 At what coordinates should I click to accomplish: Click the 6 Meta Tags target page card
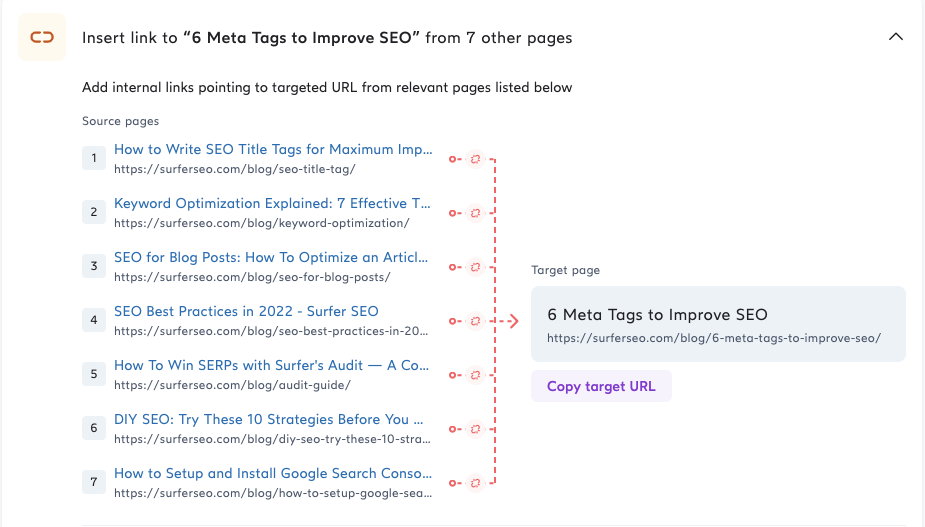[x=718, y=324]
